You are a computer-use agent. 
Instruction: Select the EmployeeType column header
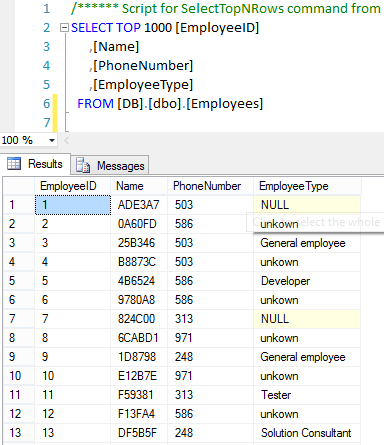[307, 186]
